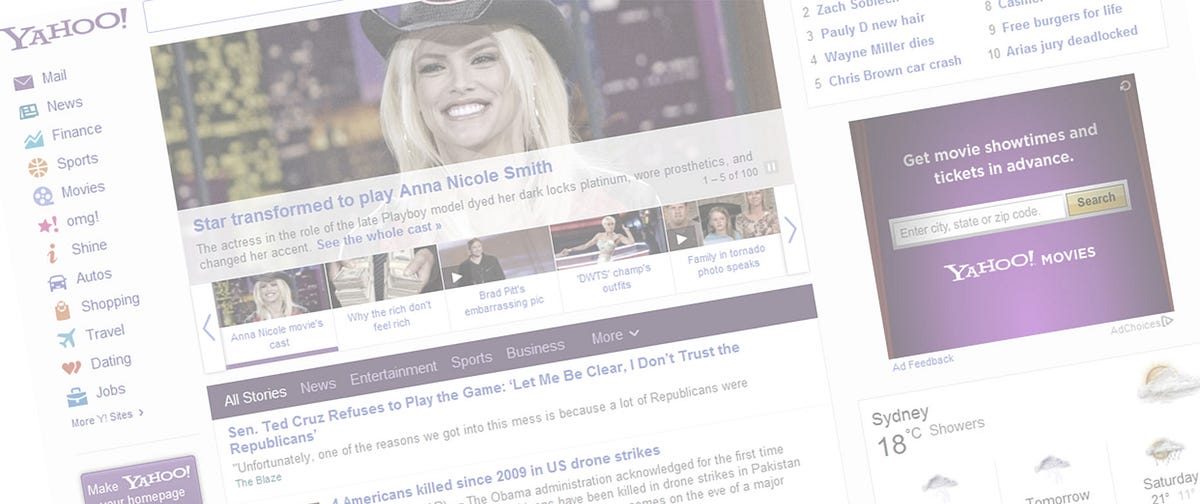Open the Finance chart icon
The width and height of the screenshot is (1200, 504).
tap(34, 139)
